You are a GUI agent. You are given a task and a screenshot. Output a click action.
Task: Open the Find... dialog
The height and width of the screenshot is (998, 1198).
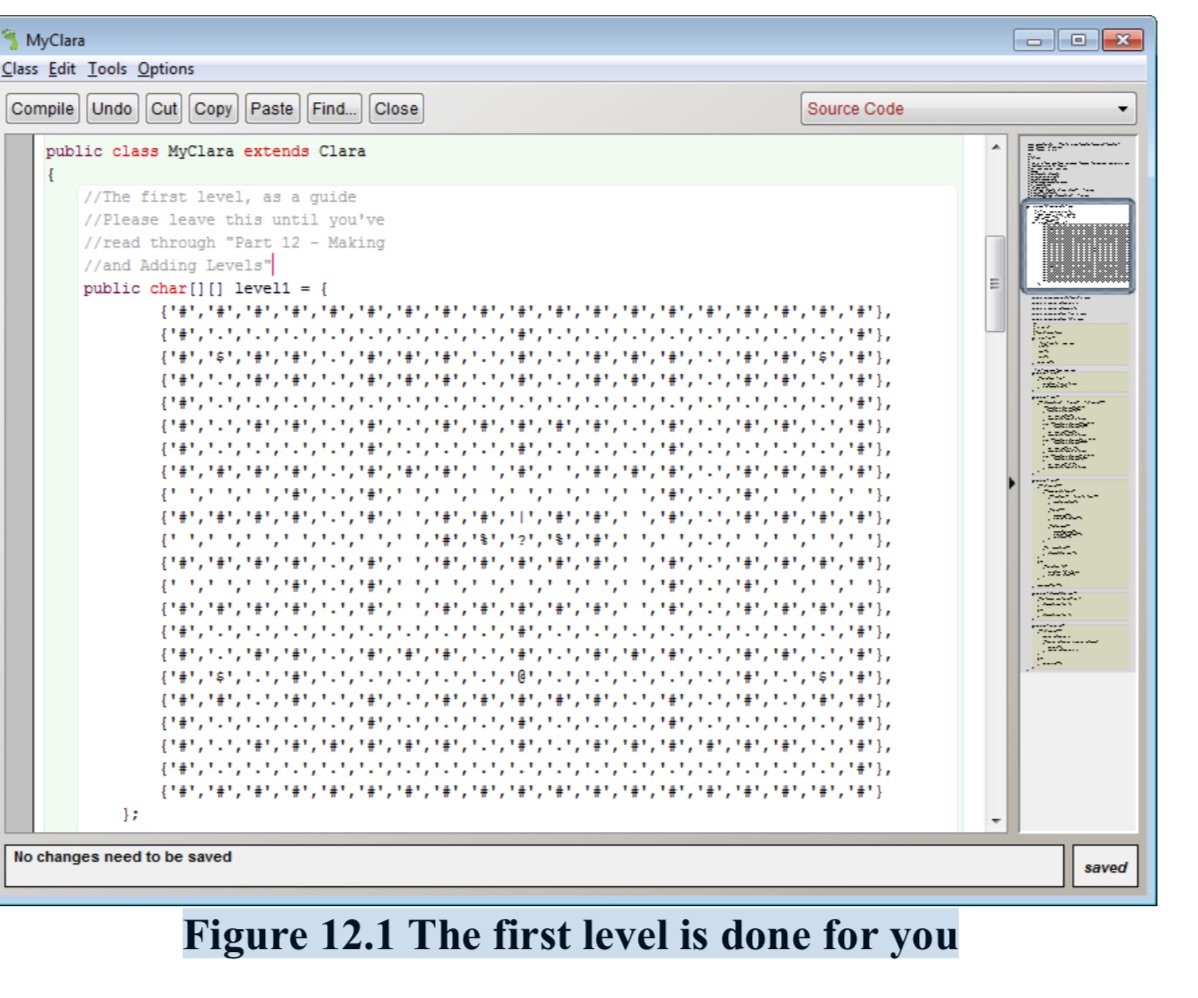click(333, 109)
